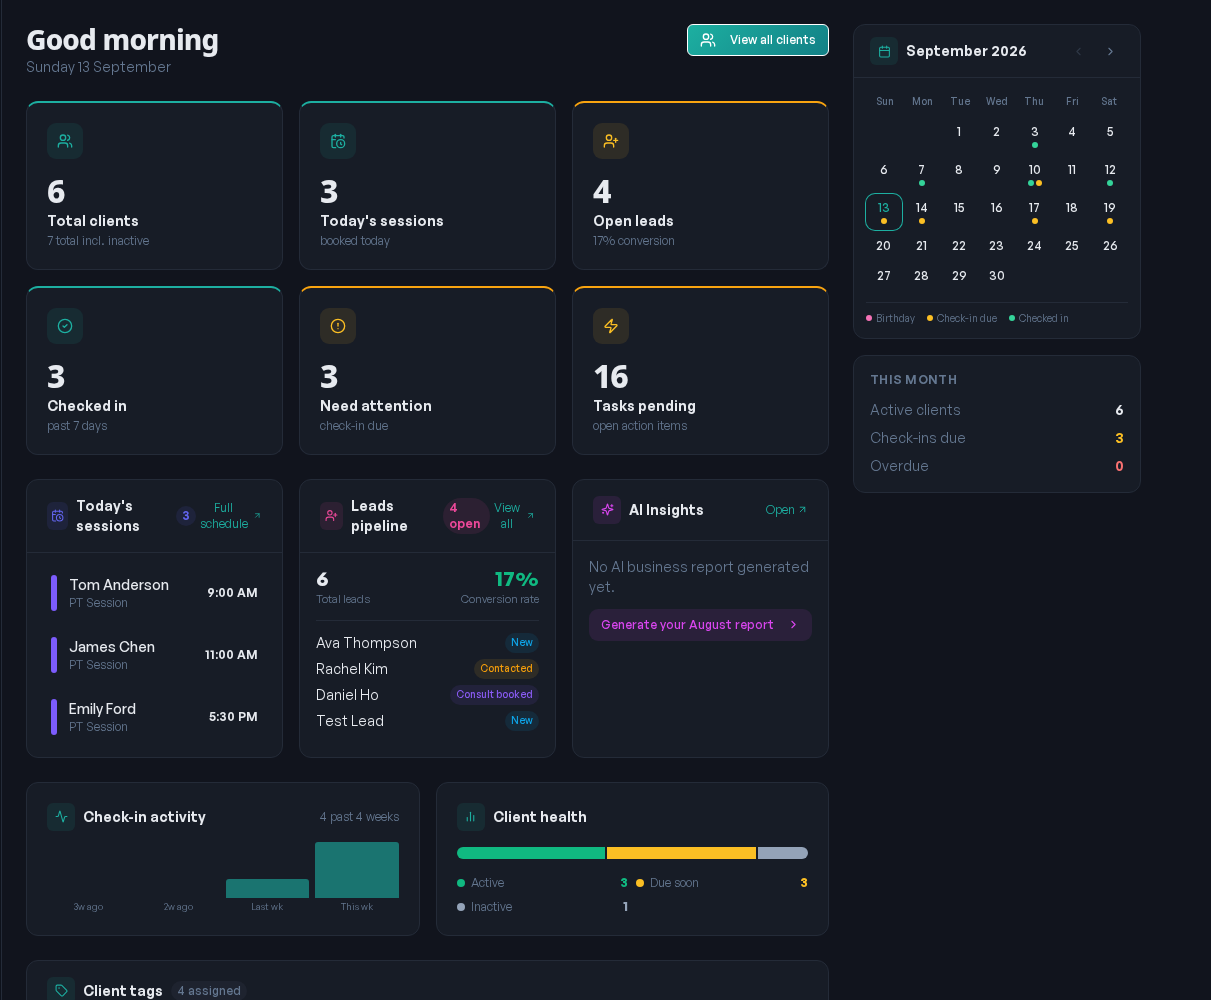The image size is (1211, 1000).
Task: Click the Check-in activity pulse icon
Action: pos(61,817)
